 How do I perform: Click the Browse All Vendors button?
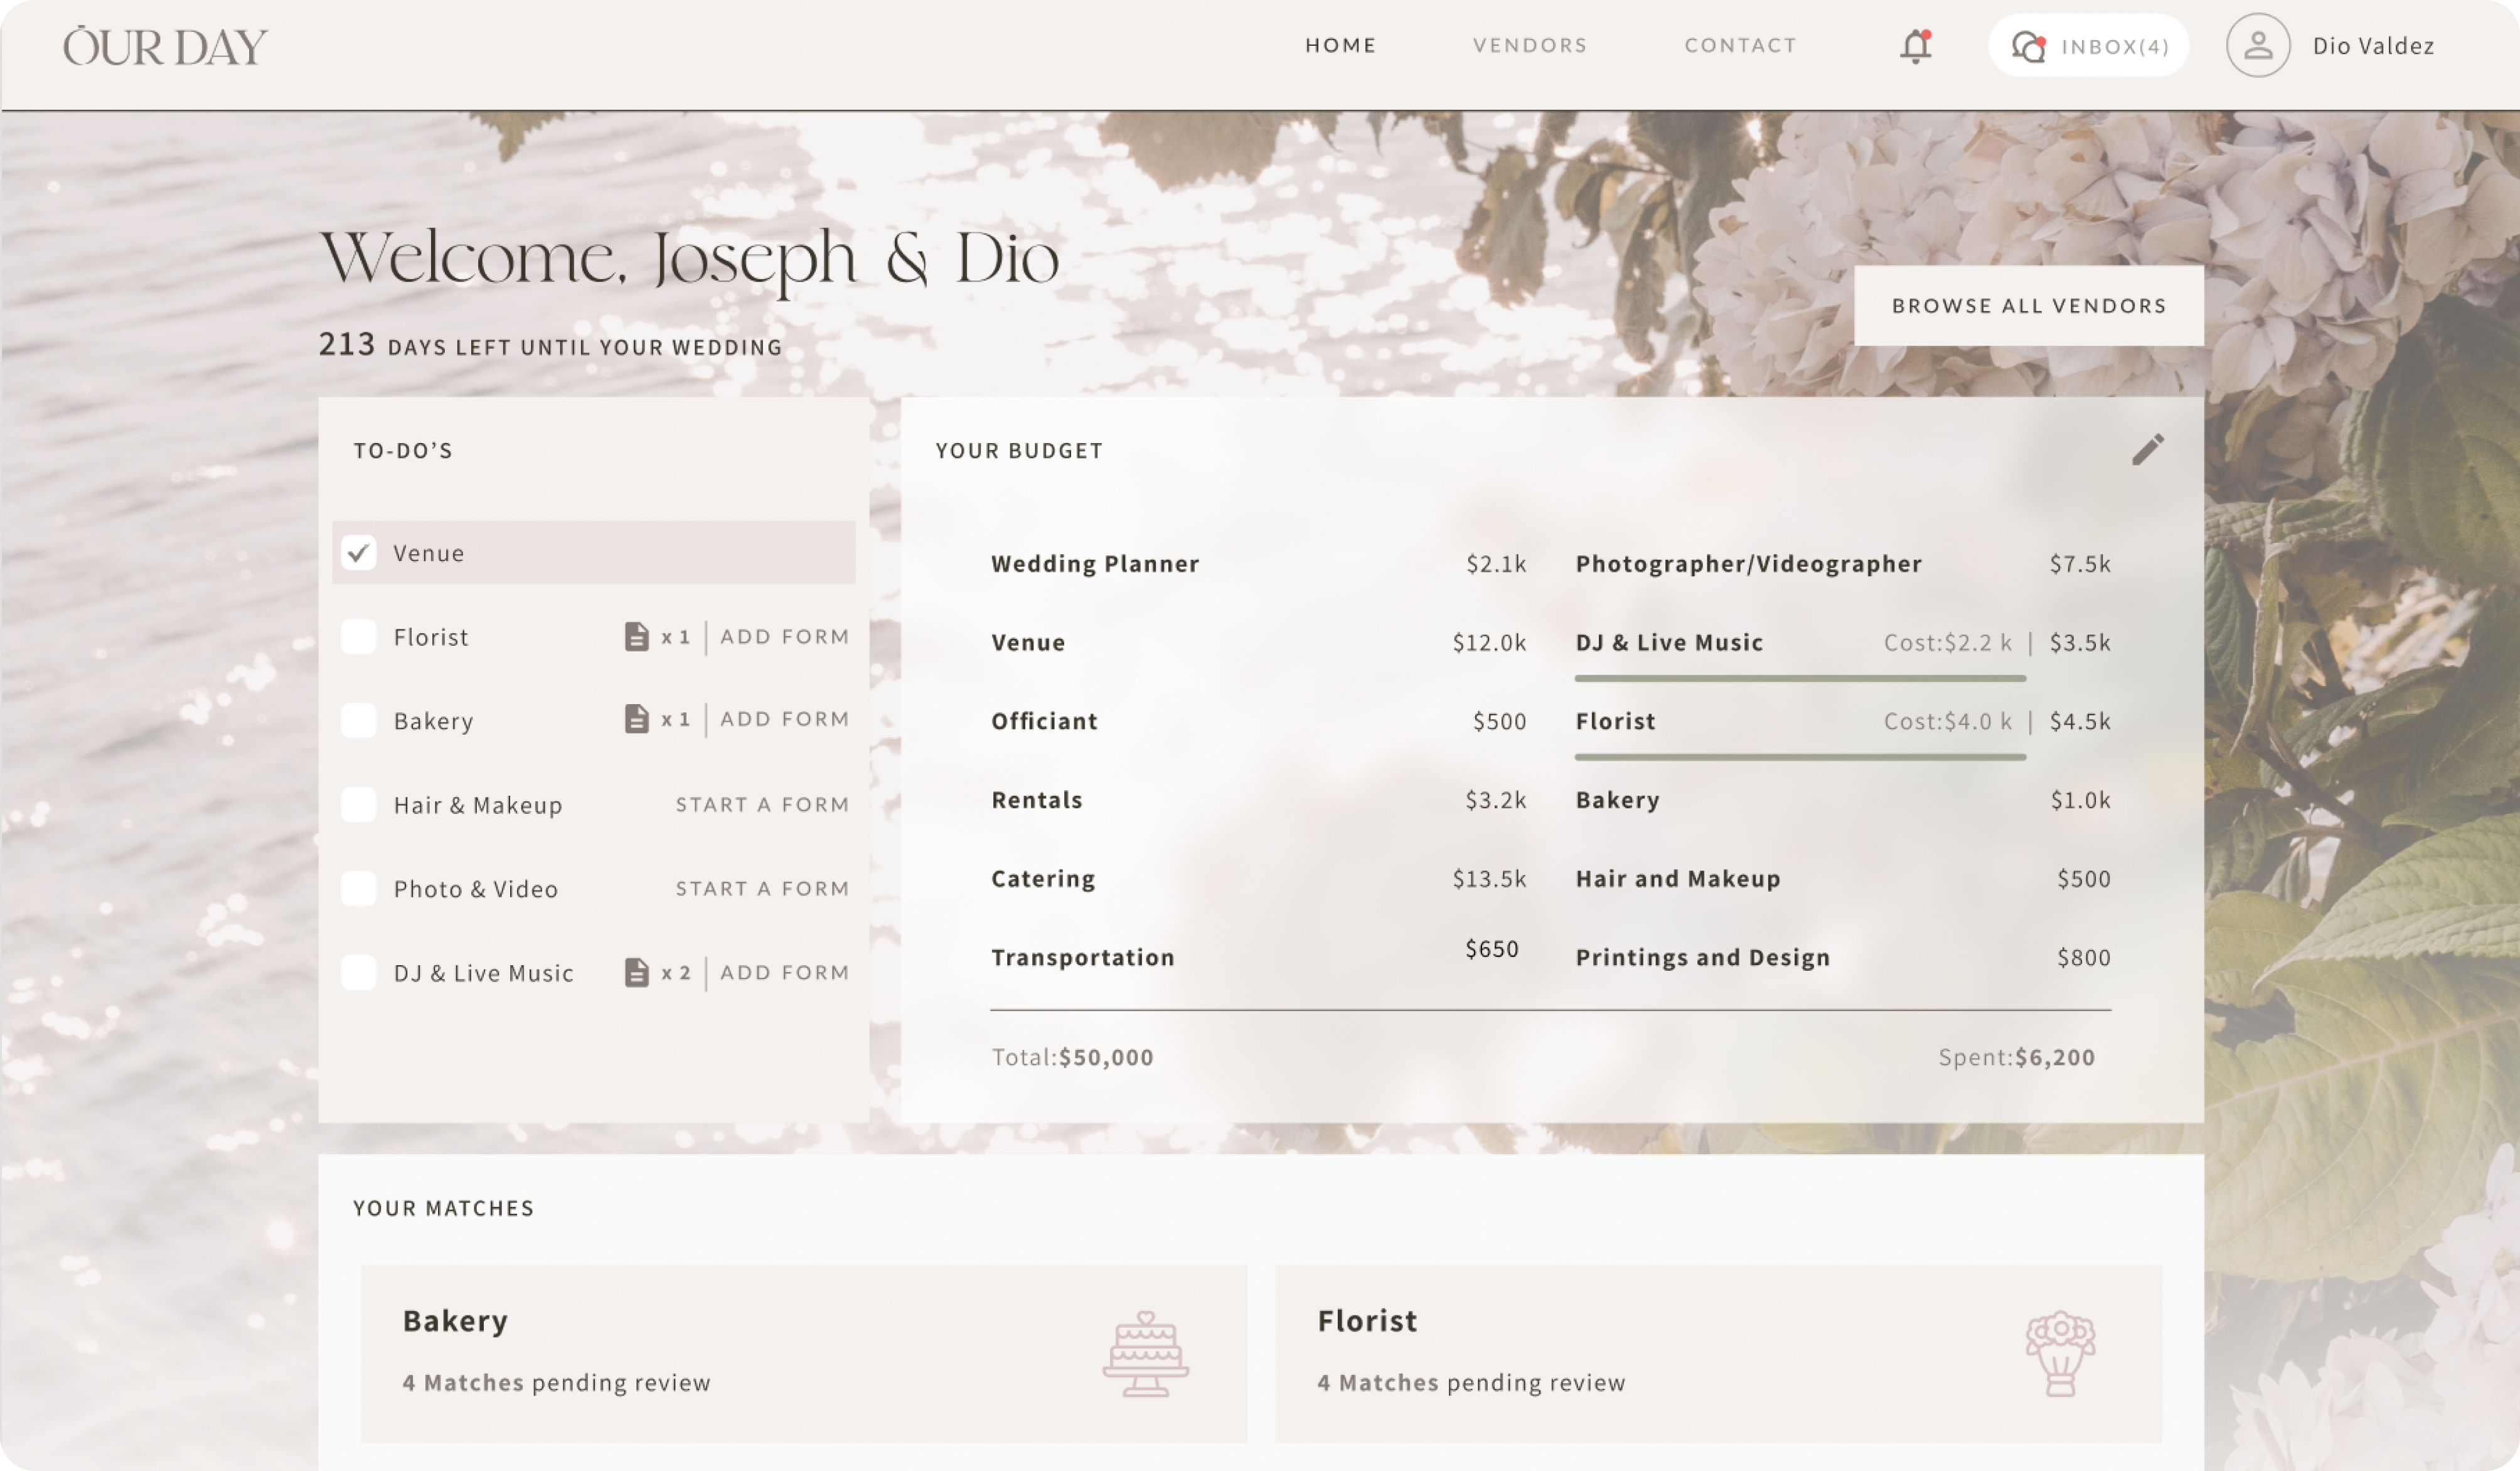2028,306
